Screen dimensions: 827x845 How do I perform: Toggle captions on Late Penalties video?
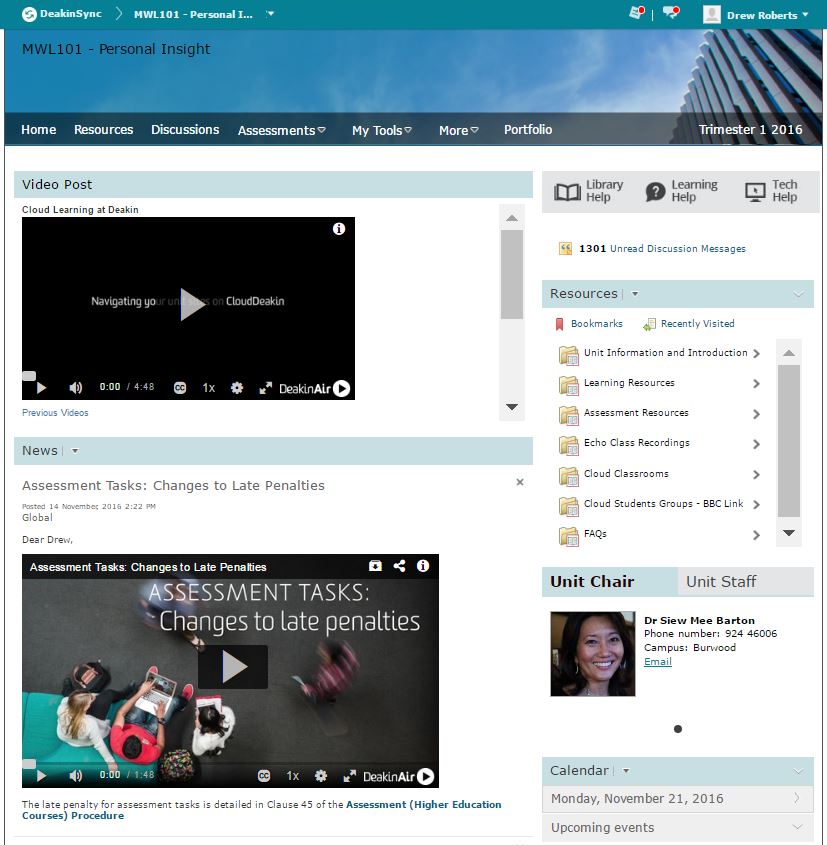click(x=264, y=776)
